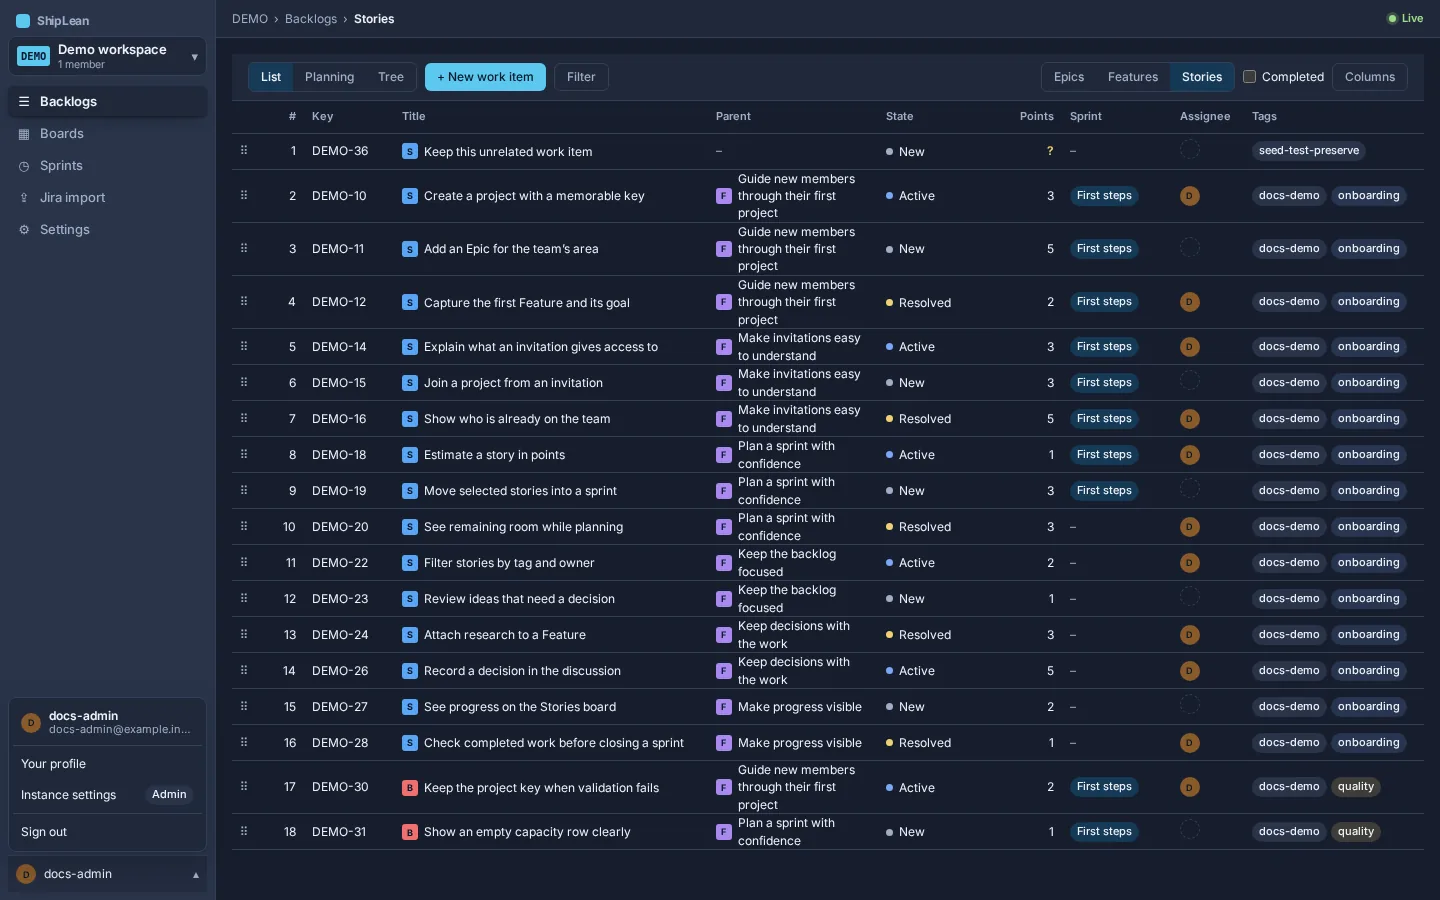Open the Filter options
Screen dimensions: 1440x900
pyautogui.click(x=581, y=77)
